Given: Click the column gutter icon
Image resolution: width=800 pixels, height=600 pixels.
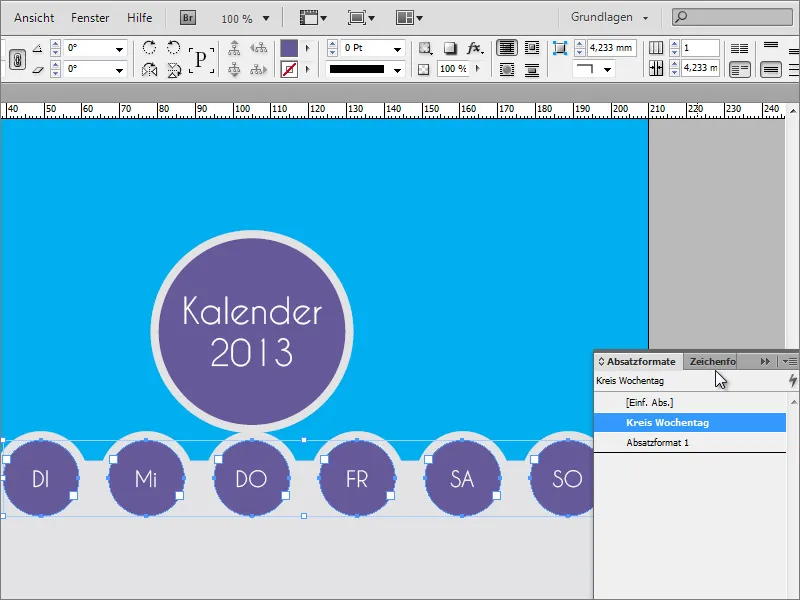Looking at the screenshot, I should coord(656,68).
